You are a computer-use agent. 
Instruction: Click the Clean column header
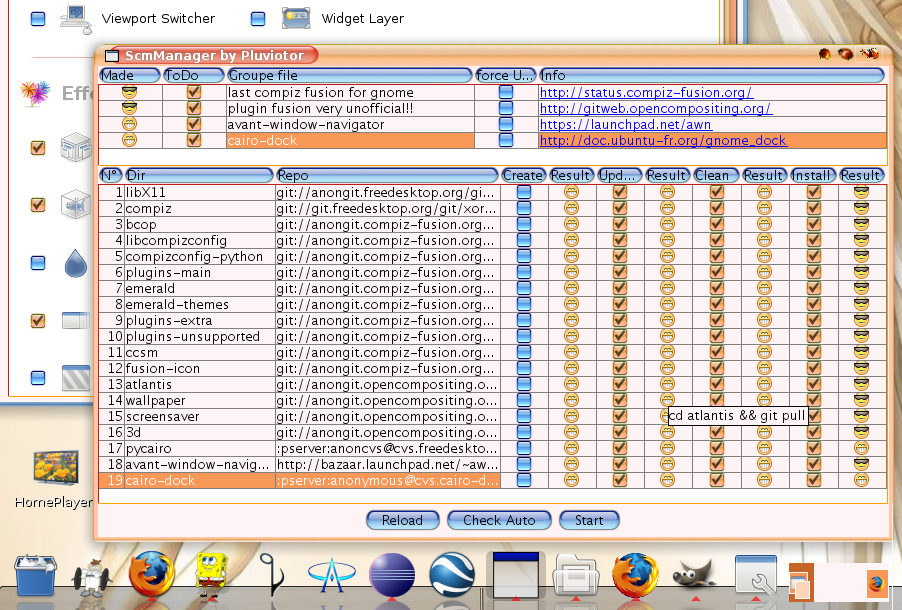716,176
